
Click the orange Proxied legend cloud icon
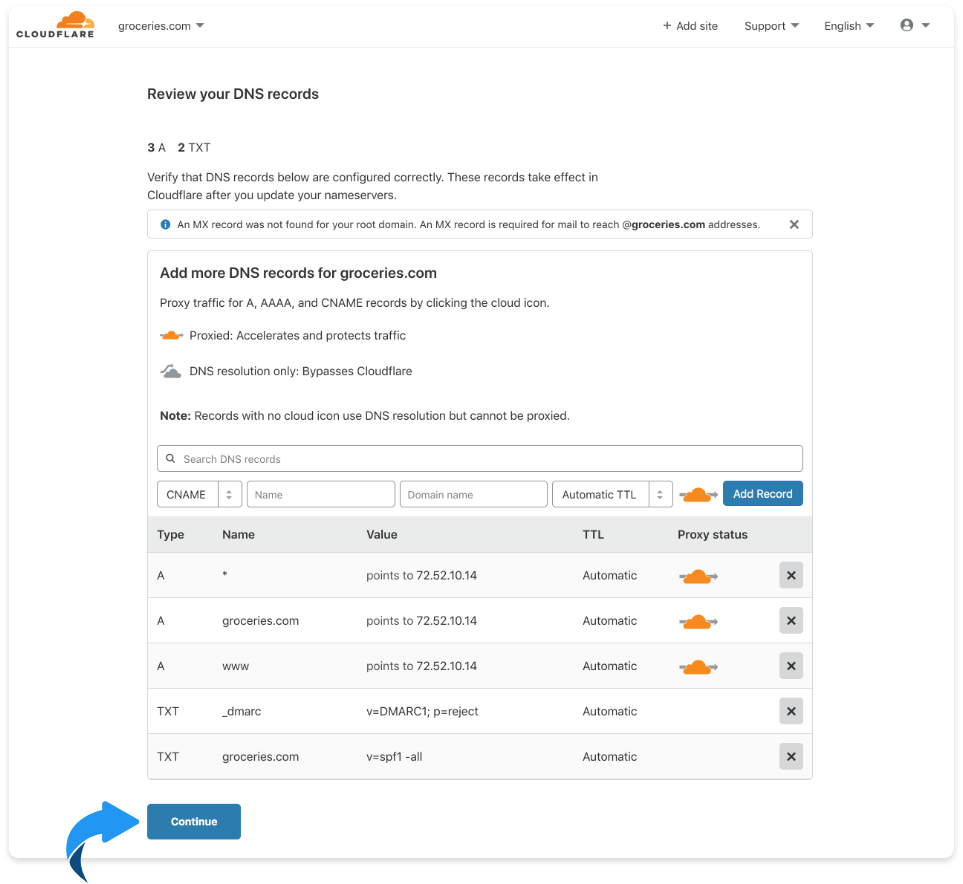click(171, 335)
